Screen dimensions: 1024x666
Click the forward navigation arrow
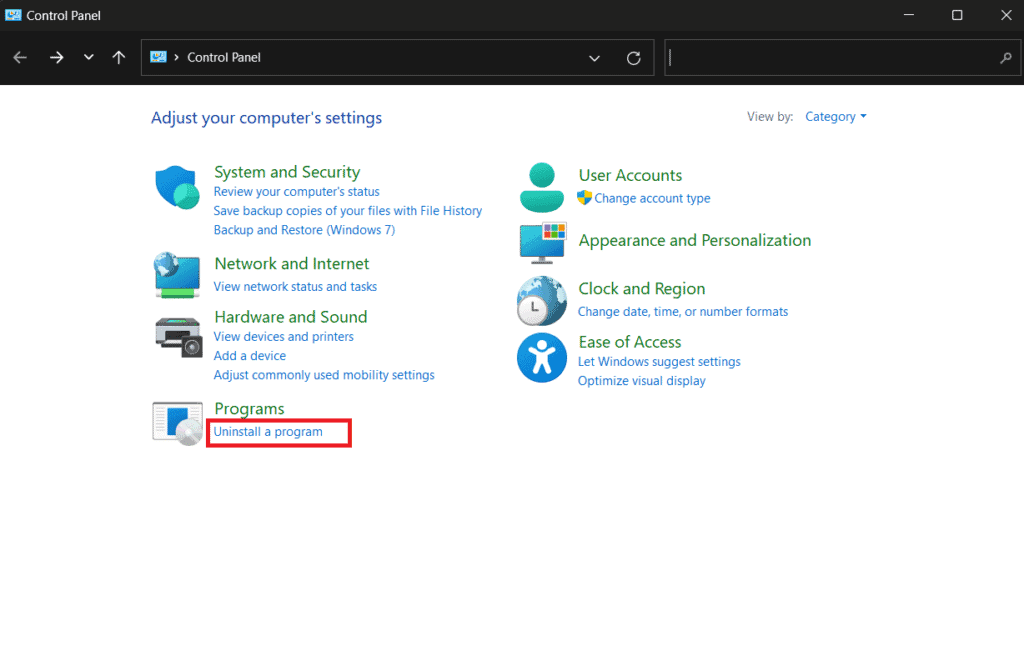tap(56, 58)
